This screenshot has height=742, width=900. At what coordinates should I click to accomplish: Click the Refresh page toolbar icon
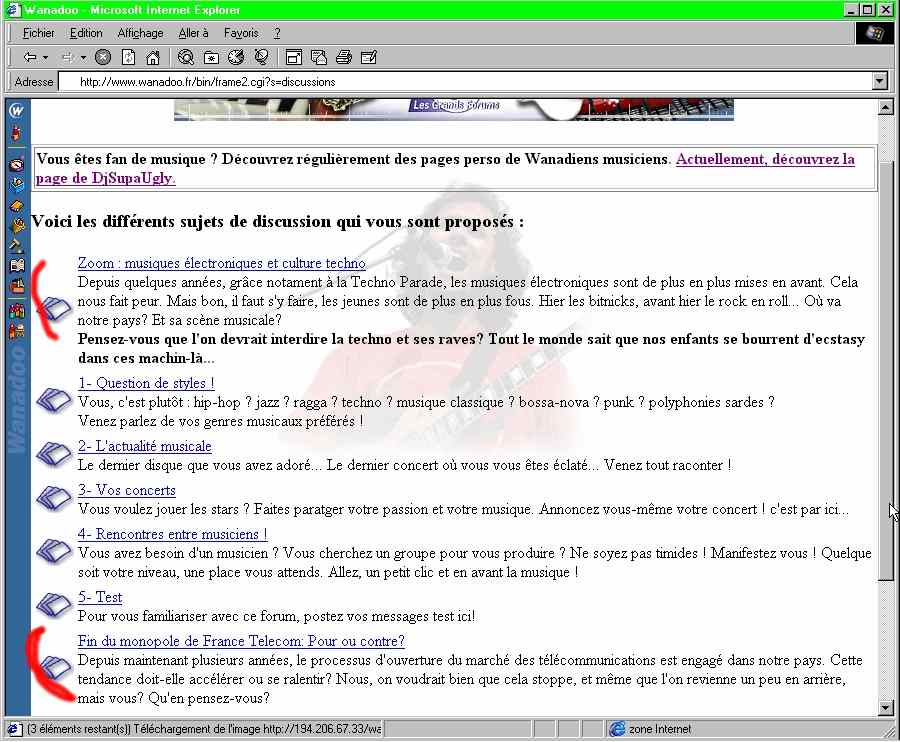click(129, 57)
